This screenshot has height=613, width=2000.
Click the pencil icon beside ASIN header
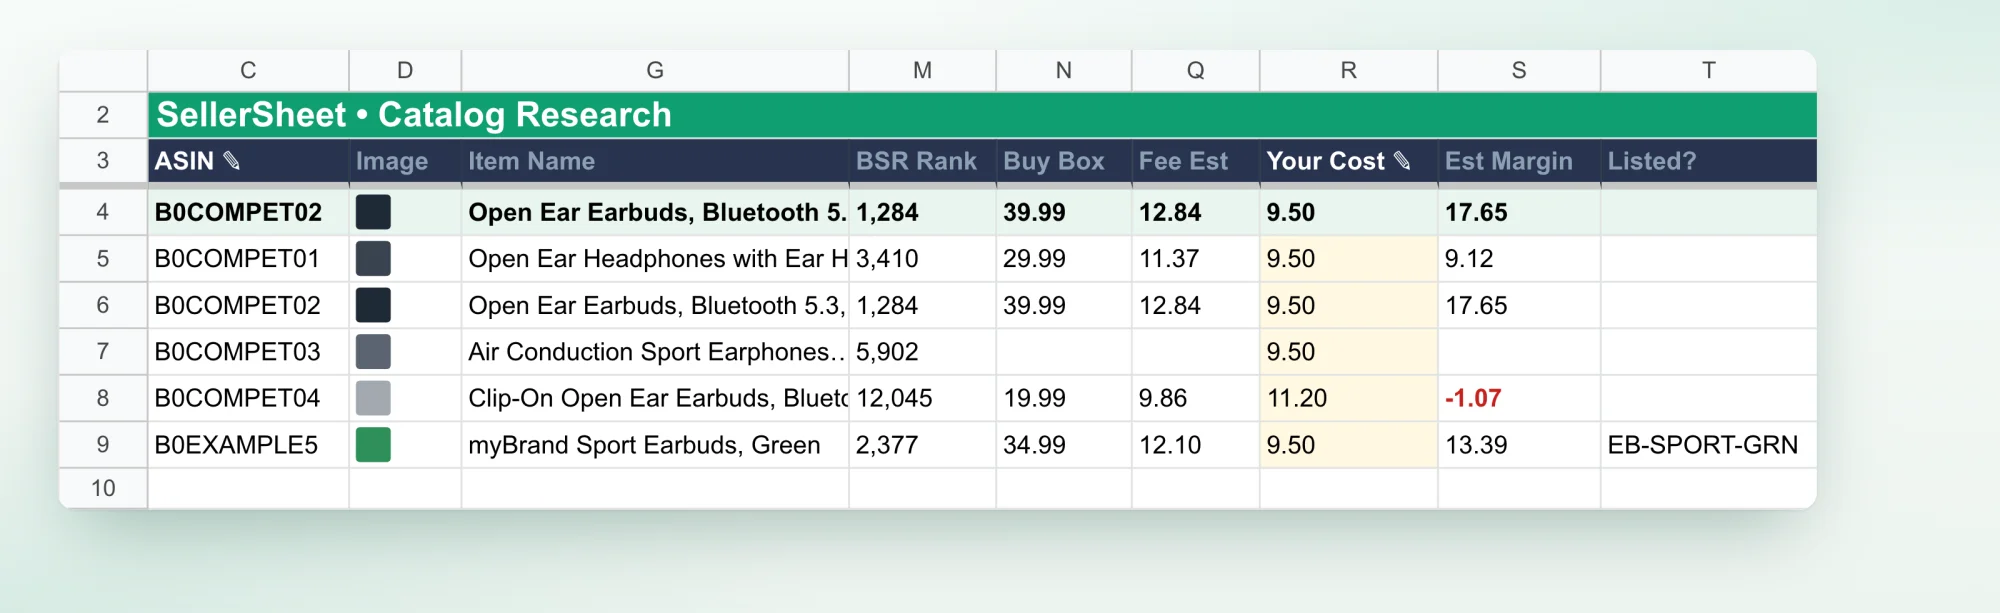[x=231, y=161]
